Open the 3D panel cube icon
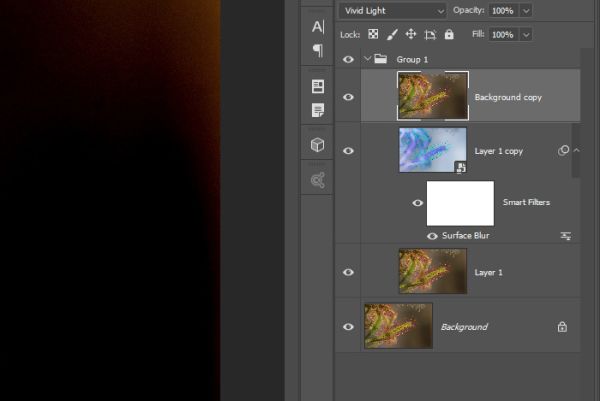 click(318, 145)
